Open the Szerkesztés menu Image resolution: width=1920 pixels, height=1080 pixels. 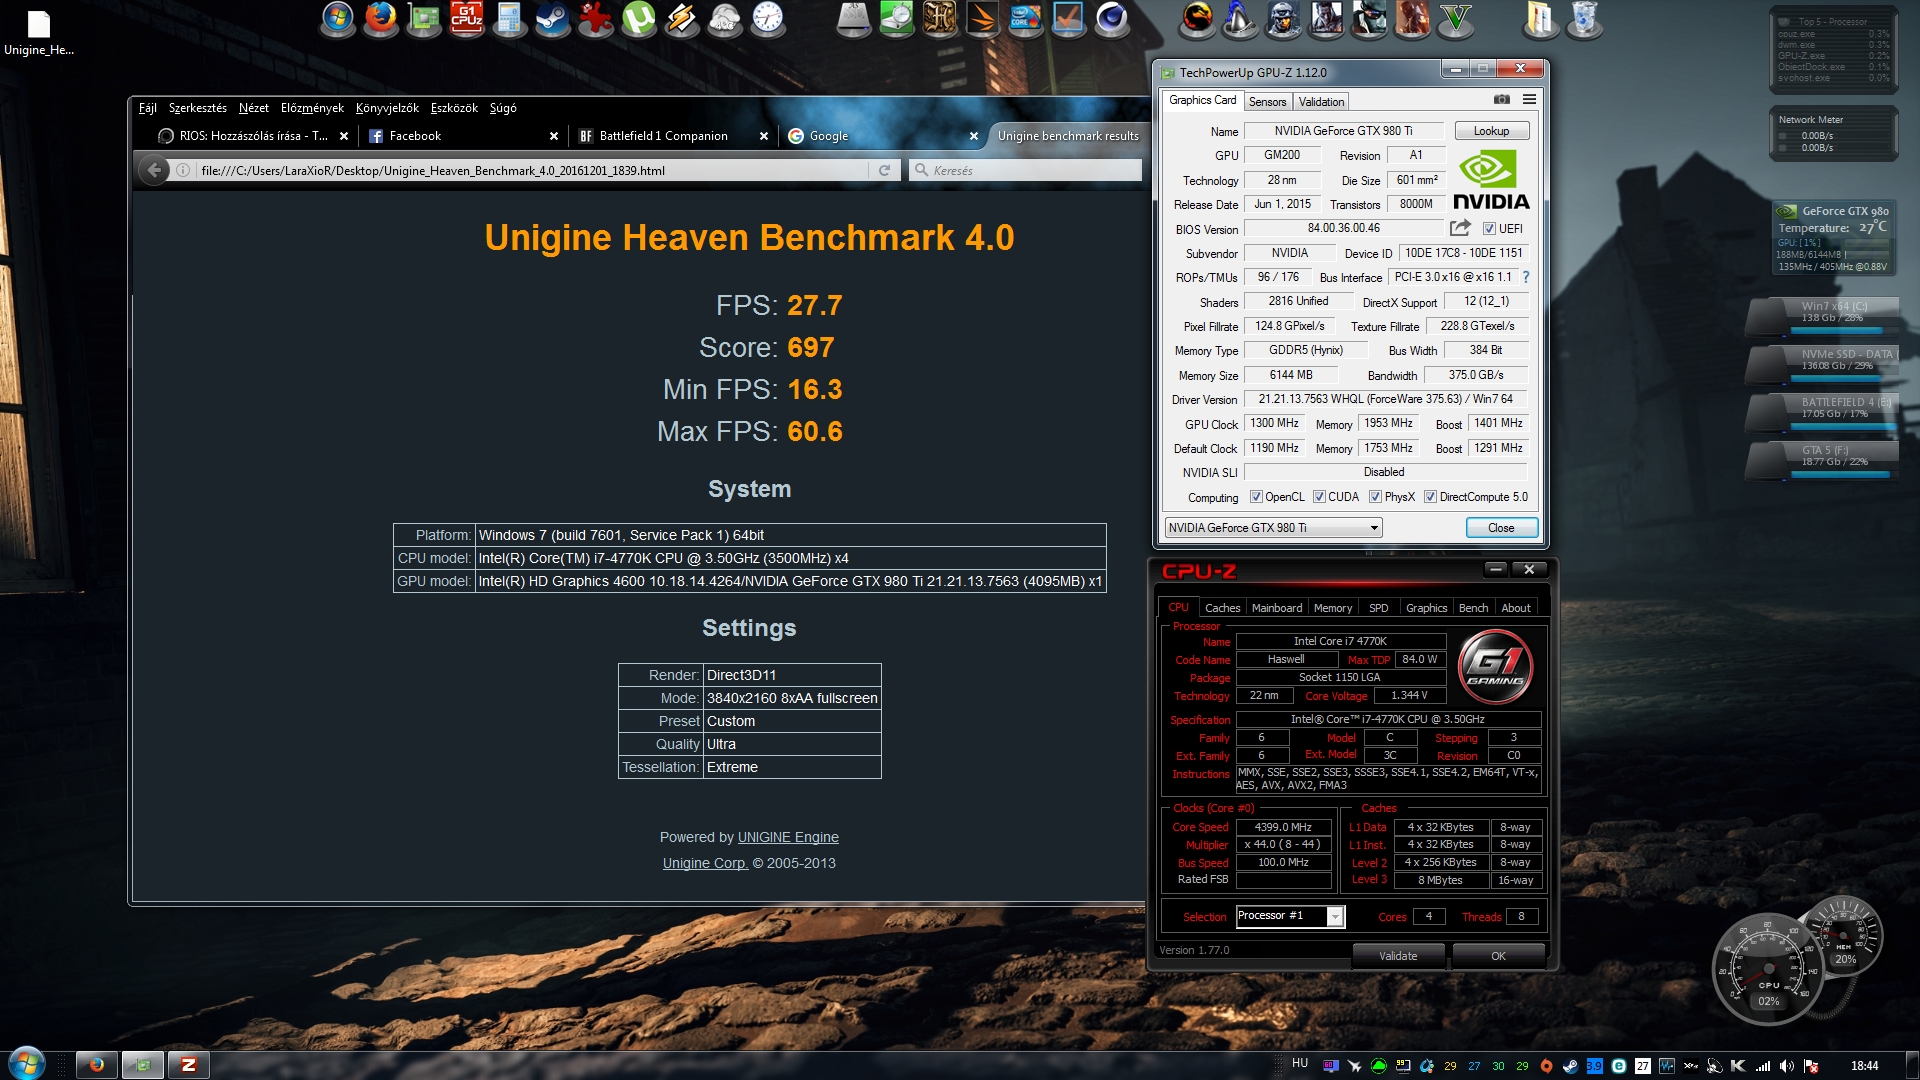(x=197, y=108)
